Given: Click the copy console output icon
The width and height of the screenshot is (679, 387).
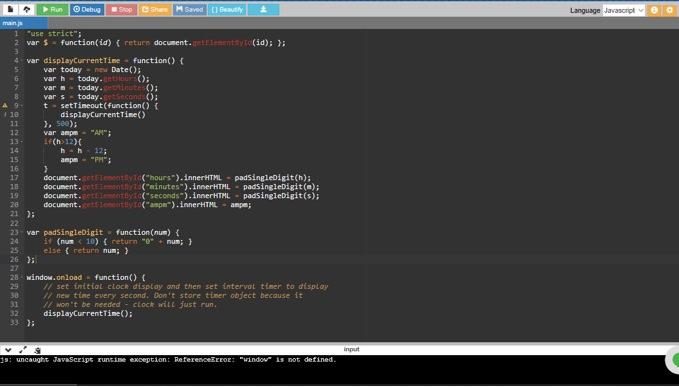Looking at the screenshot, I should pos(37,350).
